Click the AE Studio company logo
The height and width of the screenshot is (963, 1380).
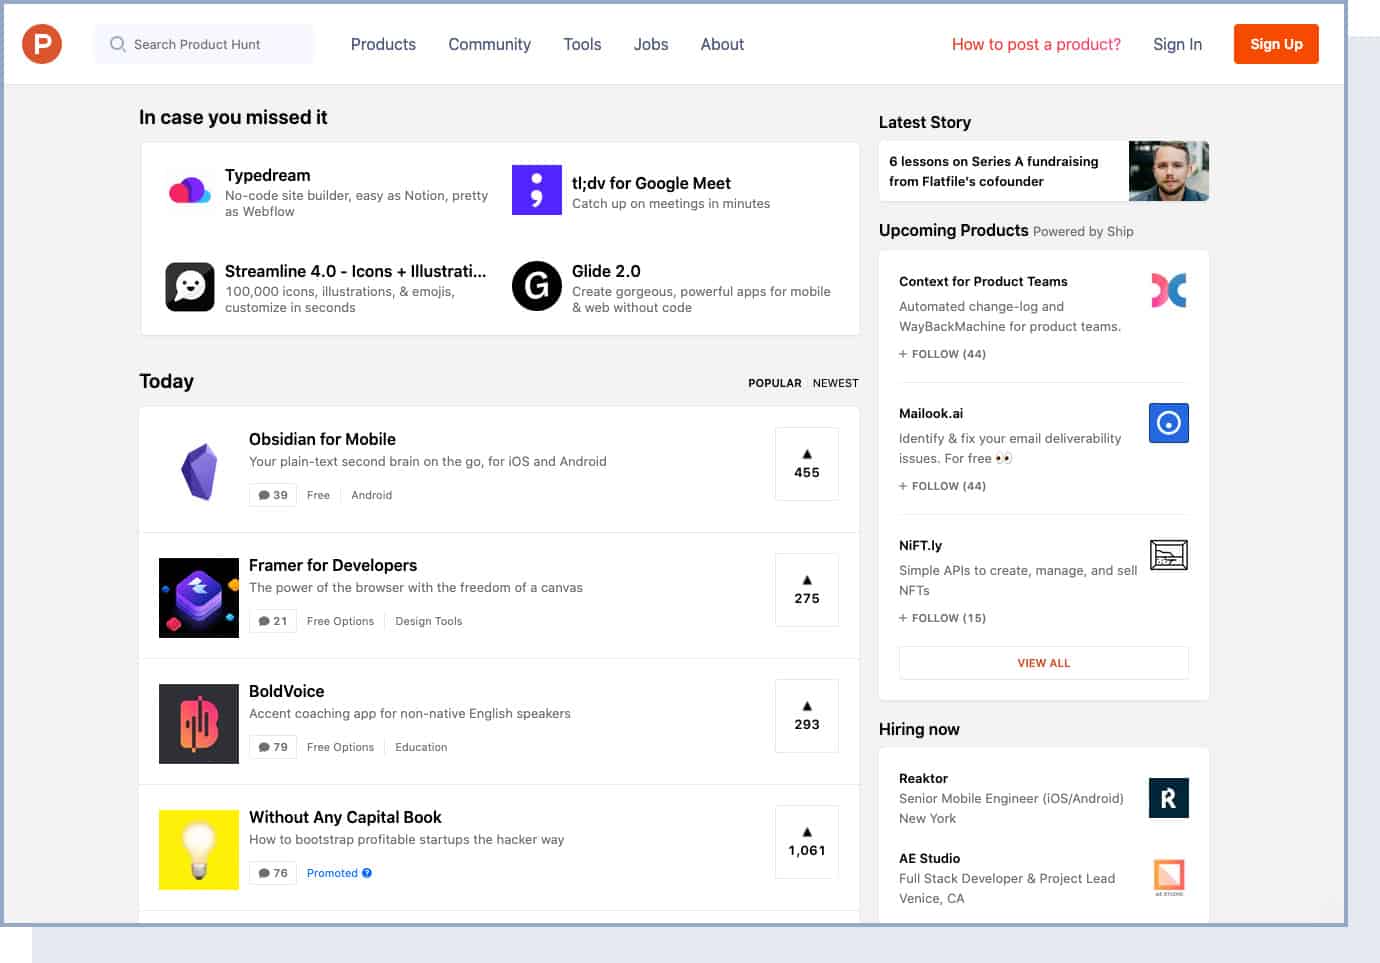coord(1169,877)
